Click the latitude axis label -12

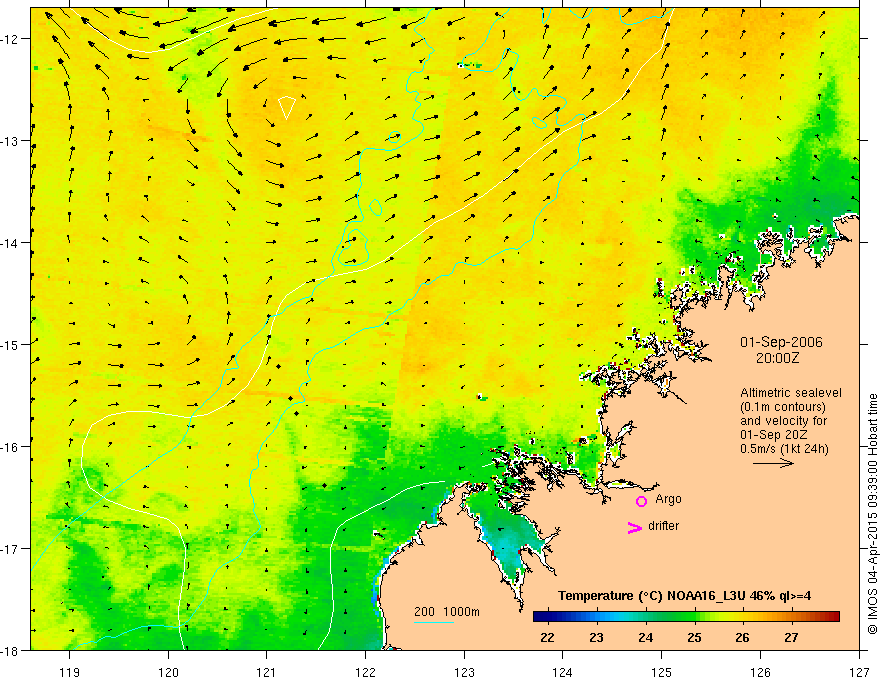click(11, 39)
